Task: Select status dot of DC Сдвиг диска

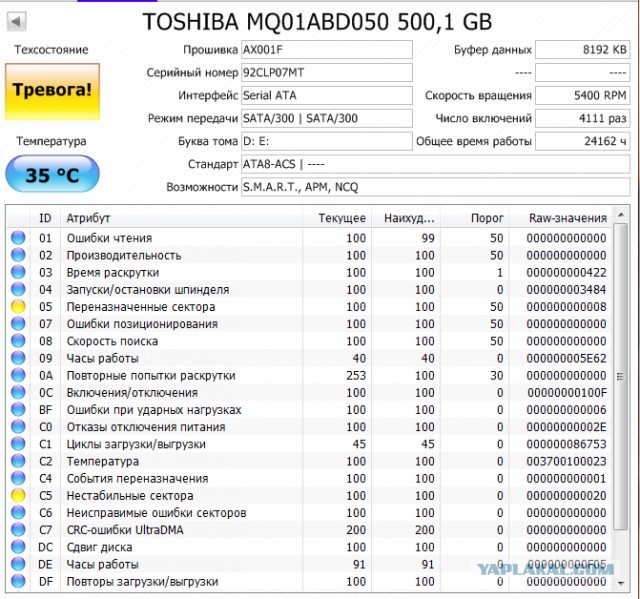Action: pos(18,547)
